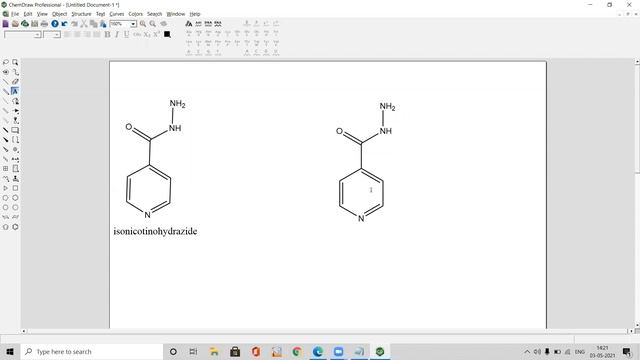Open the Structure menu

[x=81, y=14]
